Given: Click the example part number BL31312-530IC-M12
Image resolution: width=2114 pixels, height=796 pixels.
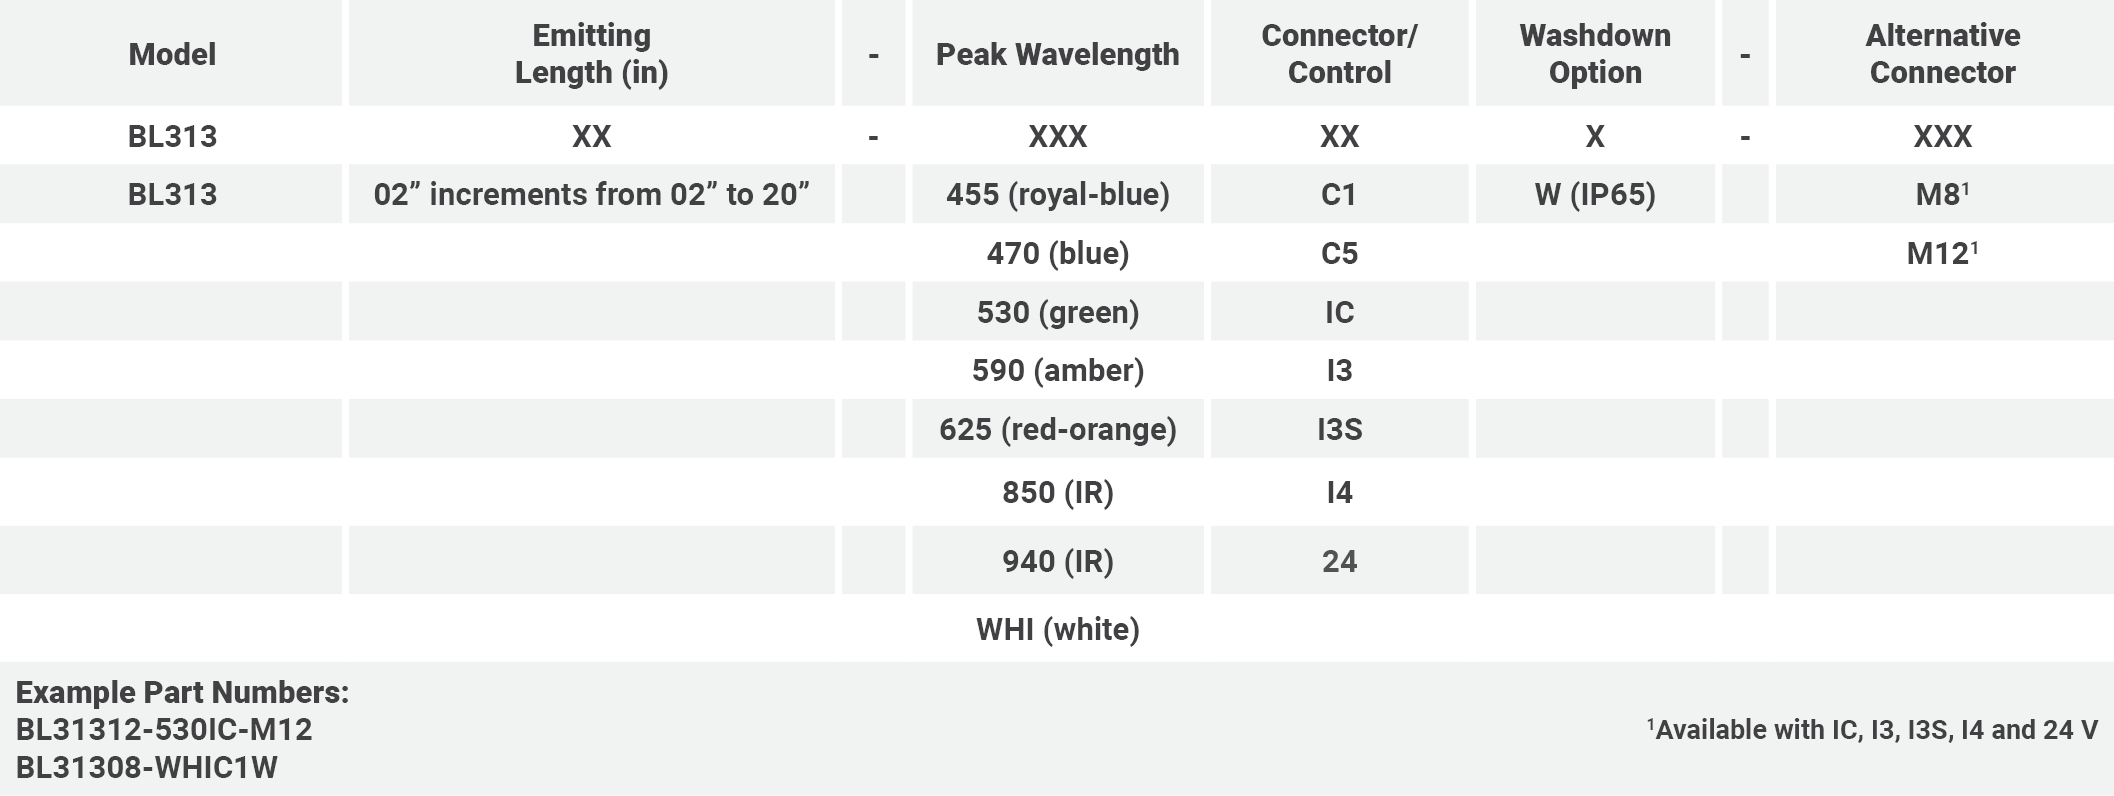Looking at the screenshot, I should pyautogui.click(x=164, y=730).
